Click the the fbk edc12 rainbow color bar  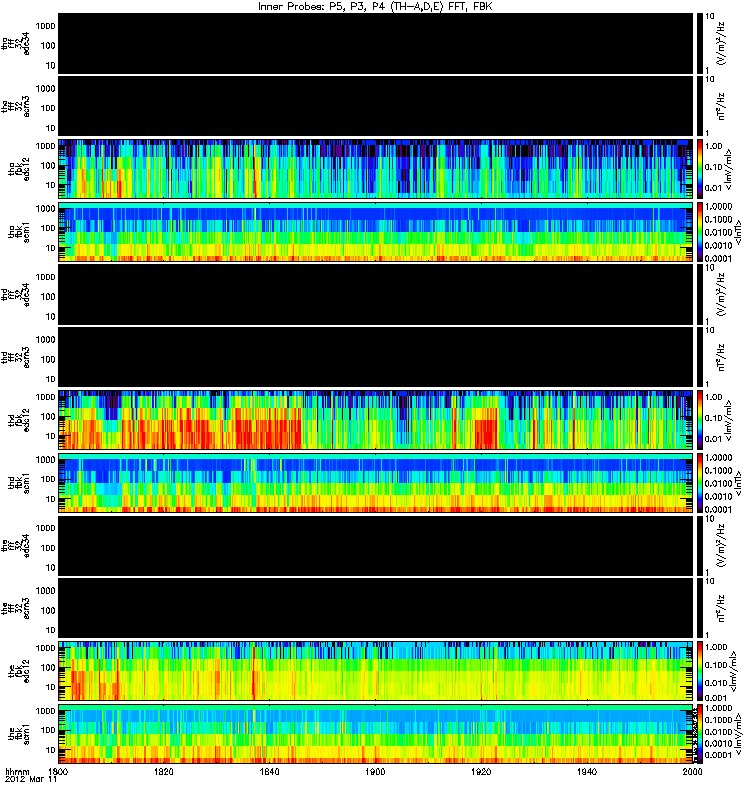coord(700,671)
